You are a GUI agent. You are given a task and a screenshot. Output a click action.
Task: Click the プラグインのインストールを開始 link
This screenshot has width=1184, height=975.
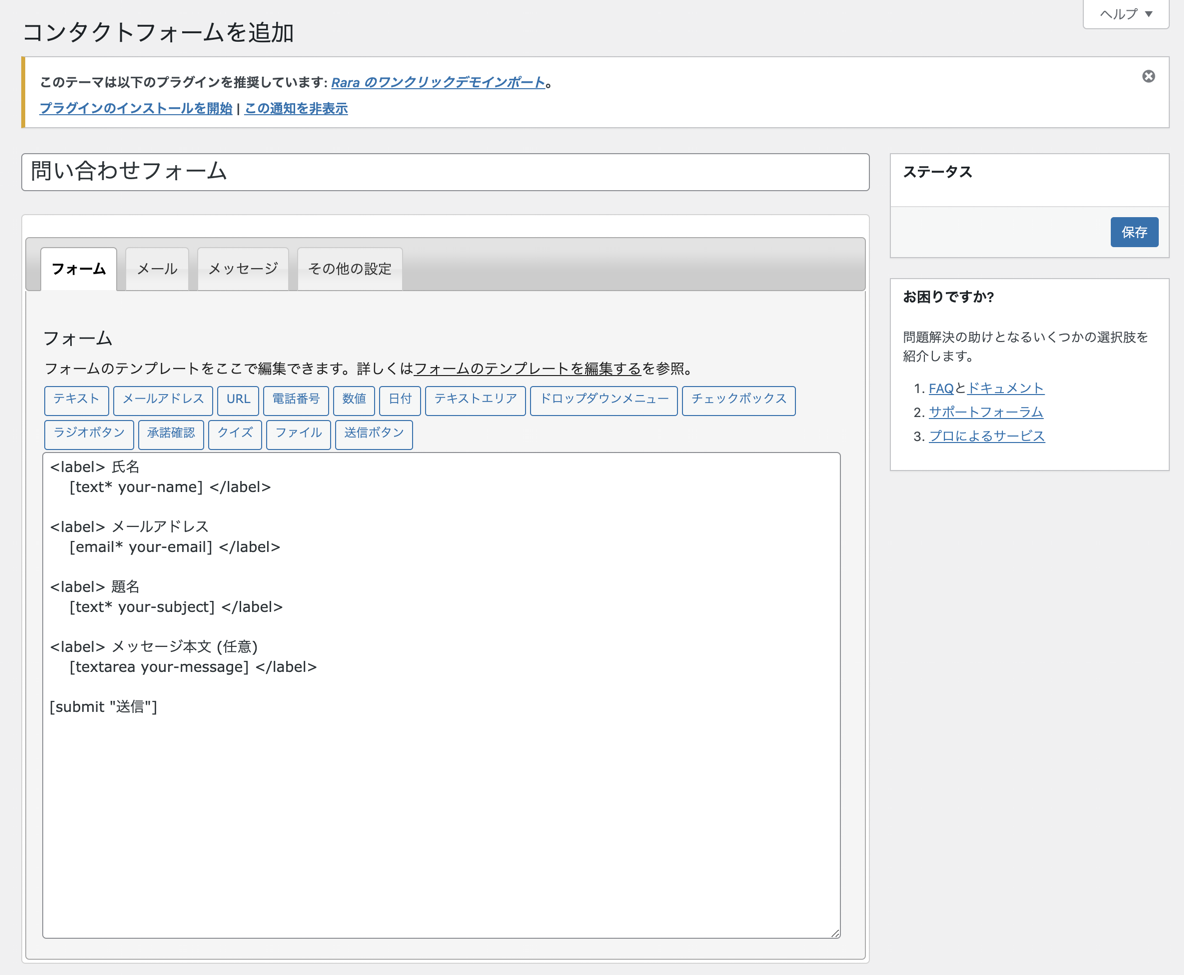tap(136, 109)
